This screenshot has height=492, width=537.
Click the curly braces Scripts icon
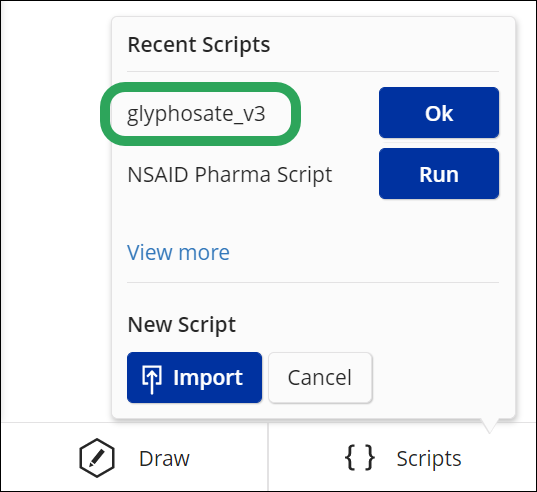point(360,458)
